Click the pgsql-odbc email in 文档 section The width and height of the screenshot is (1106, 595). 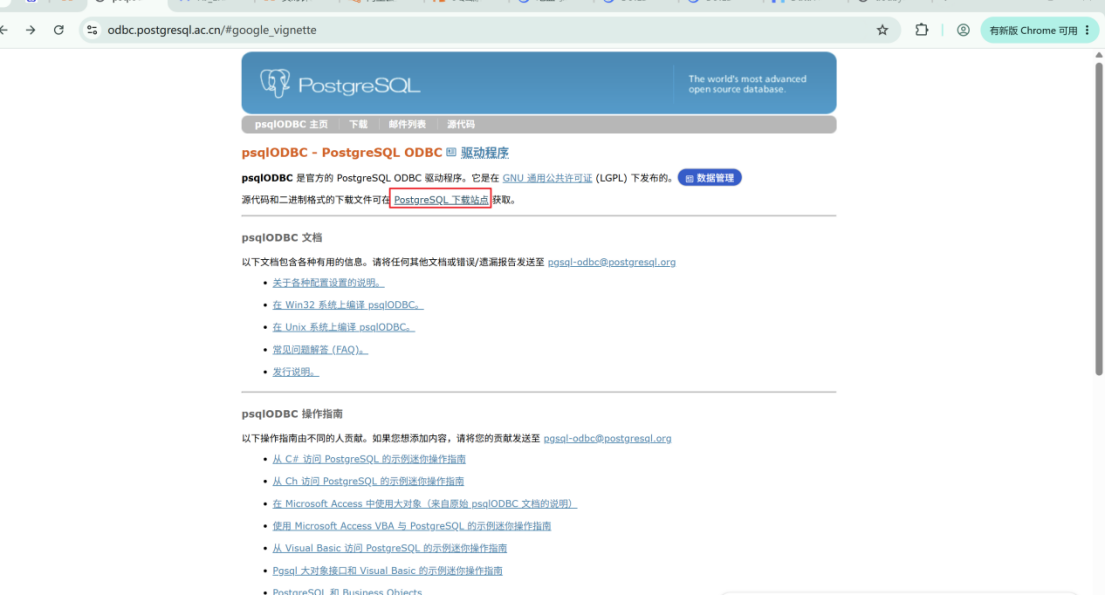pos(612,262)
